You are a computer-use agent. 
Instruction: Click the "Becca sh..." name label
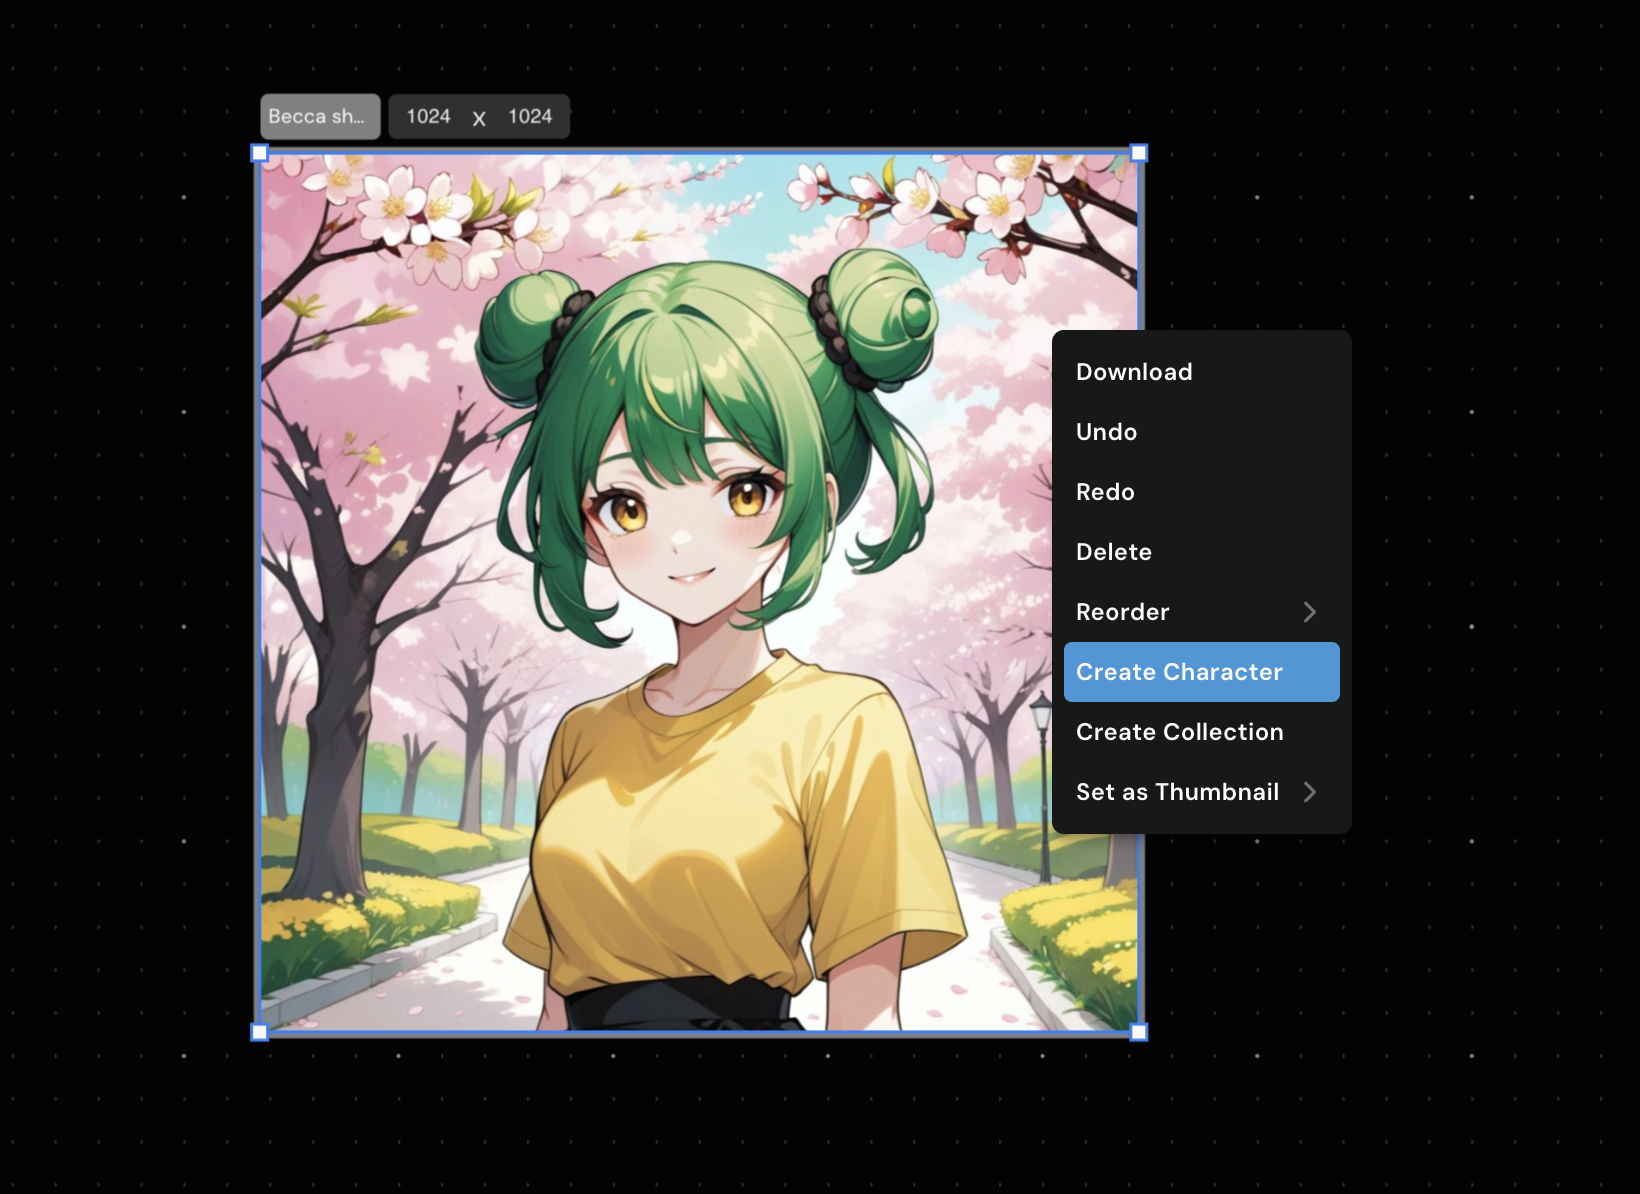pos(320,116)
